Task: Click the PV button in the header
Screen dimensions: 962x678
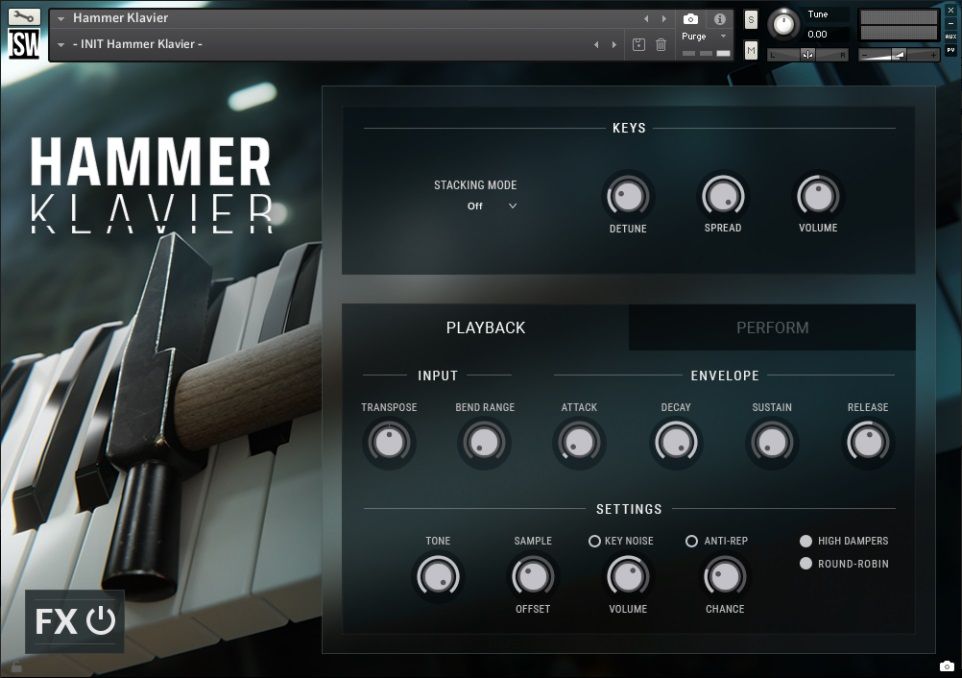Action: pyautogui.click(x=950, y=50)
